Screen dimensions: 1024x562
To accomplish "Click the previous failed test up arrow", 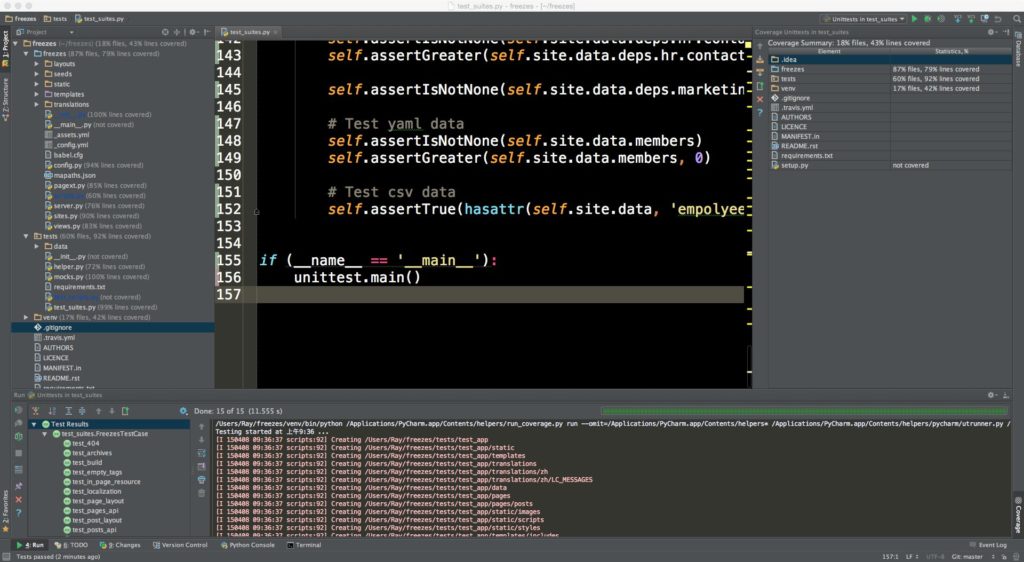I will pos(99,411).
